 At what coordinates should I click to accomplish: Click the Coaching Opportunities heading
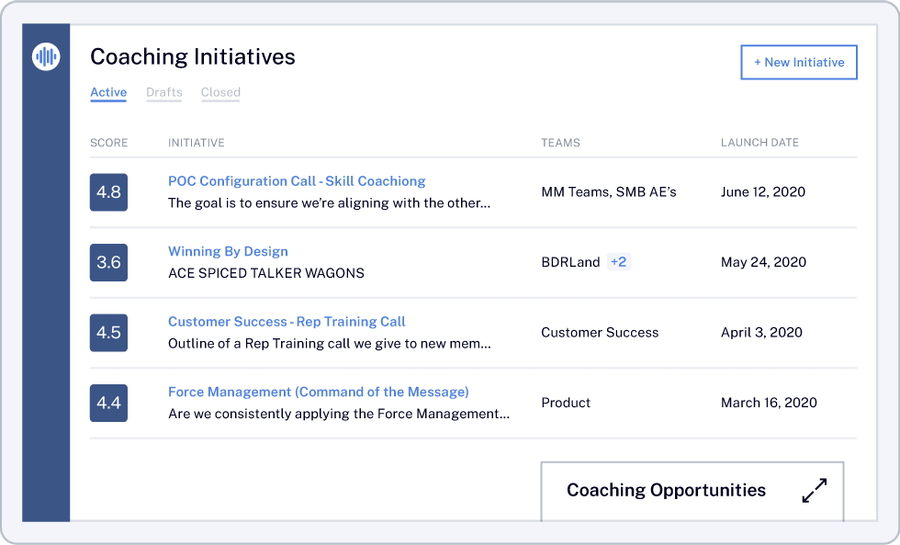(666, 490)
